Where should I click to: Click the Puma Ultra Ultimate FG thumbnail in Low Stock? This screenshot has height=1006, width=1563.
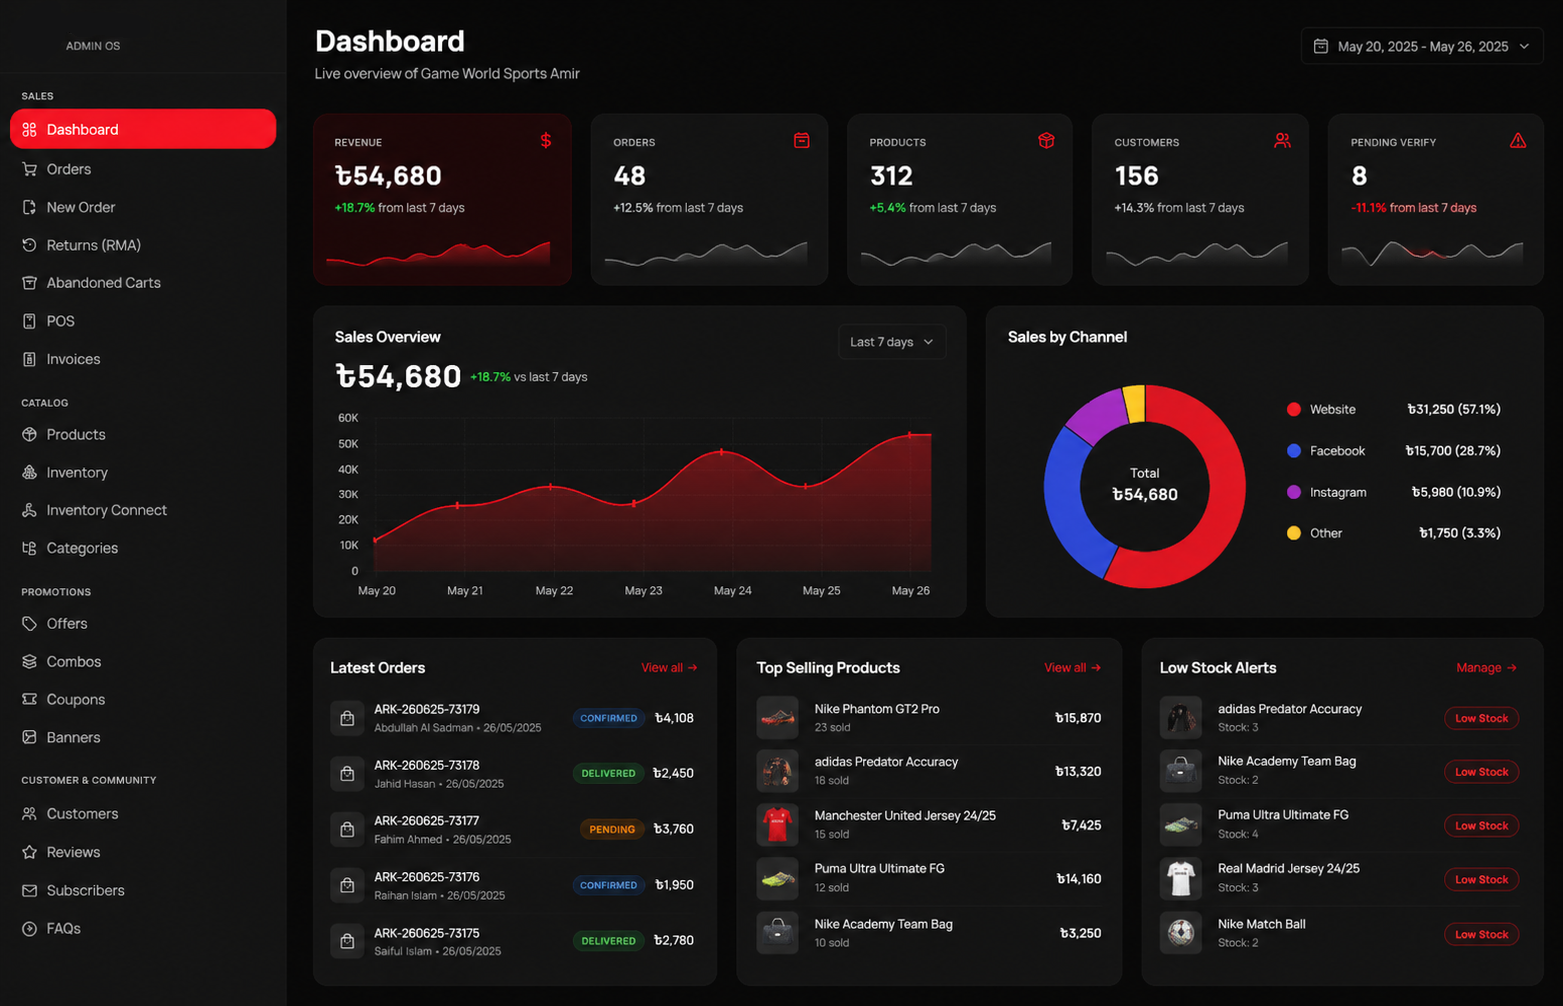(x=1181, y=825)
